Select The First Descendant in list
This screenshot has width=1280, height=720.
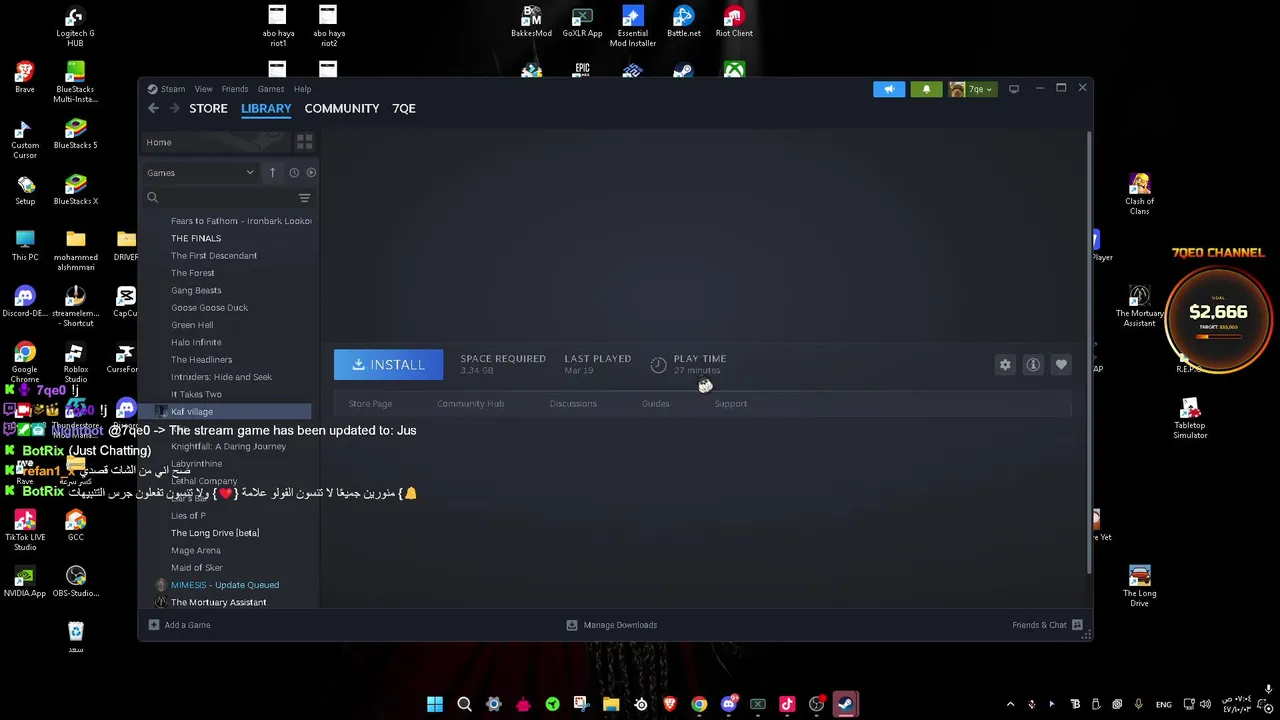click(x=214, y=256)
